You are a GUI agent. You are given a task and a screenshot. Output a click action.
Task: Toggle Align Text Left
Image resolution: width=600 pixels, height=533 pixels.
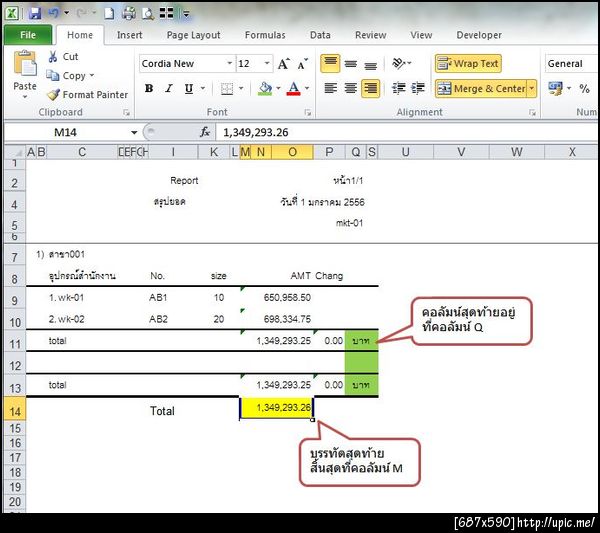[331, 88]
